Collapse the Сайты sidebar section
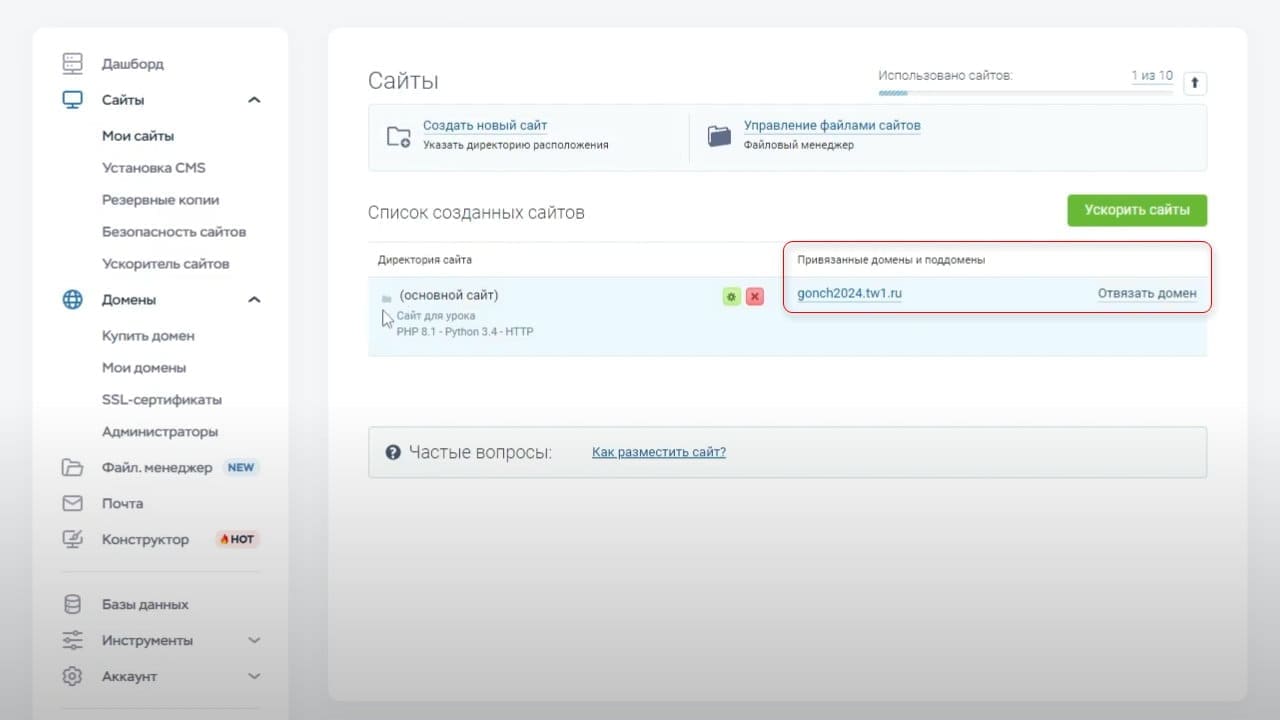The height and width of the screenshot is (720, 1280). coord(254,100)
